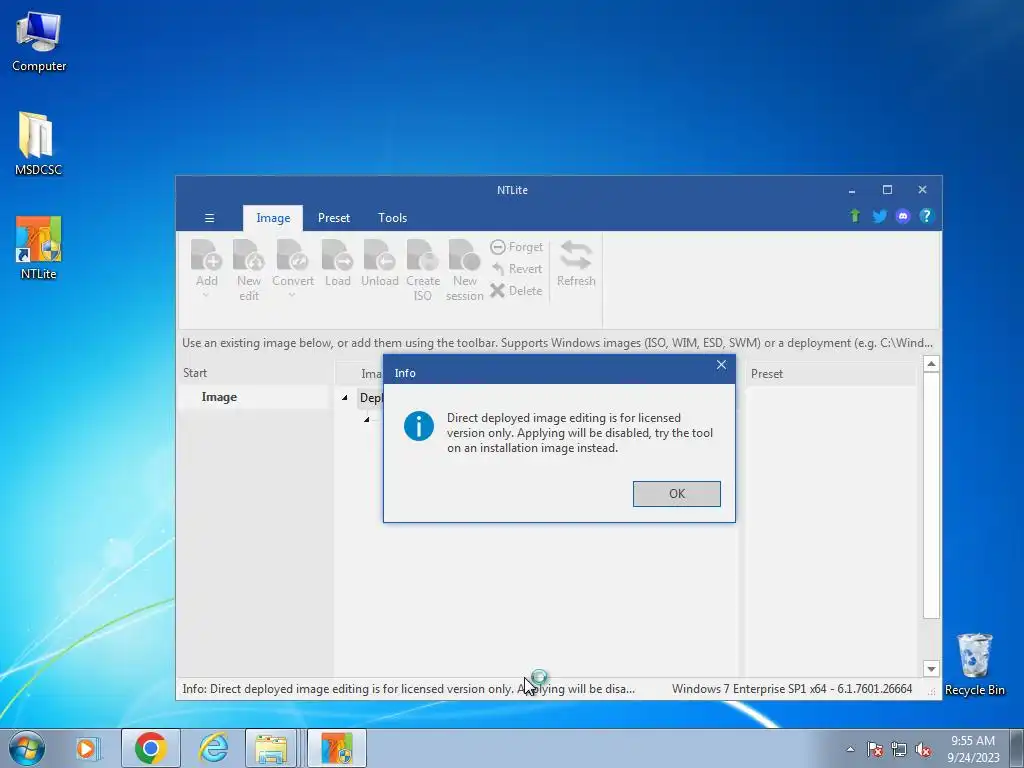Click the usage hint text below ribbon
The image size is (1024, 768).
(557, 343)
